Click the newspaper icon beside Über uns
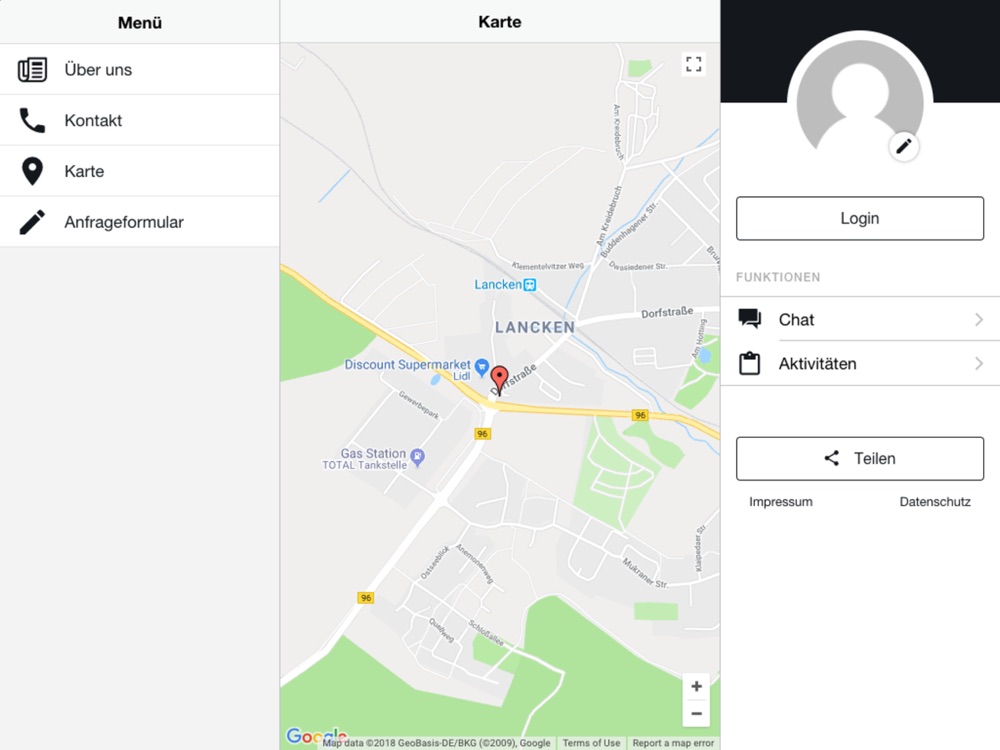The width and height of the screenshot is (1000, 750). pos(32,70)
